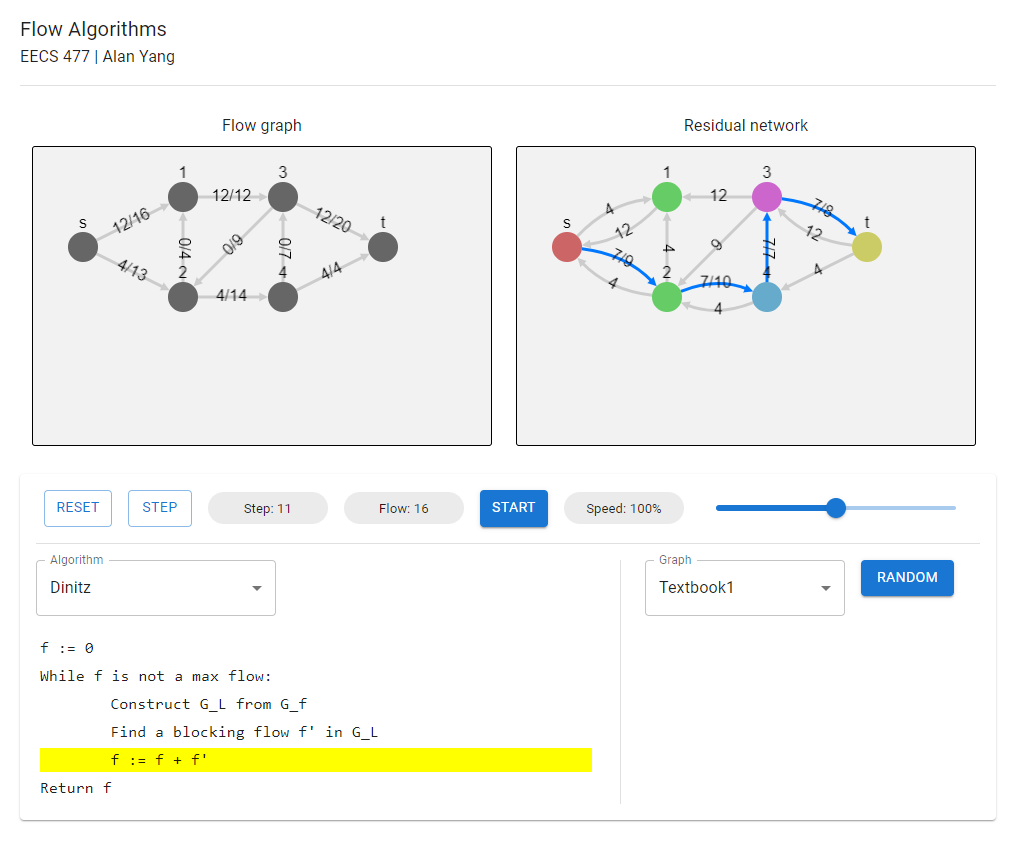Click the Flow: 16 indicator

[403, 508]
